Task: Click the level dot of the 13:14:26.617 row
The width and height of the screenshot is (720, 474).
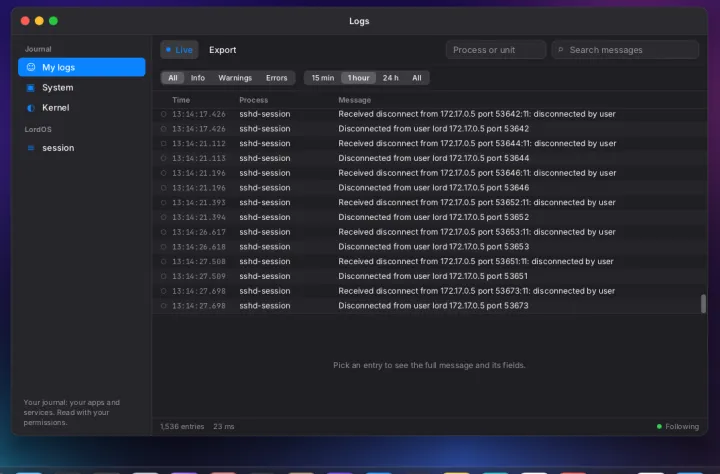Action: pyautogui.click(x=163, y=232)
